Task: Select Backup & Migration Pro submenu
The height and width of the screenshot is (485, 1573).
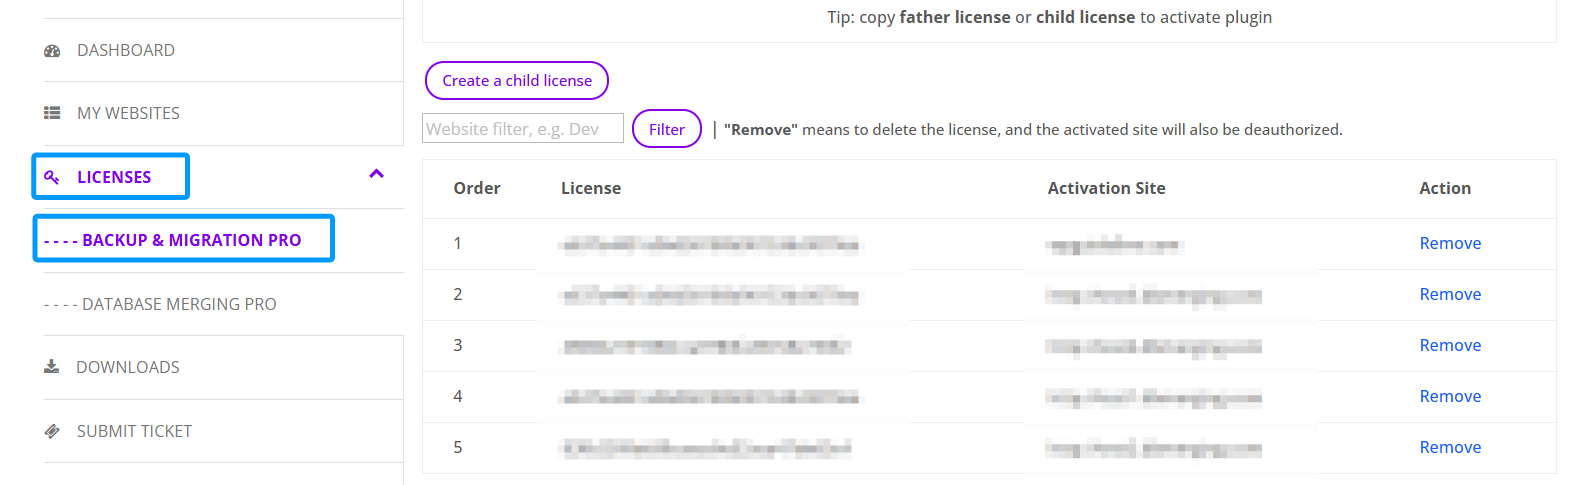Action: (x=191, y=240)
